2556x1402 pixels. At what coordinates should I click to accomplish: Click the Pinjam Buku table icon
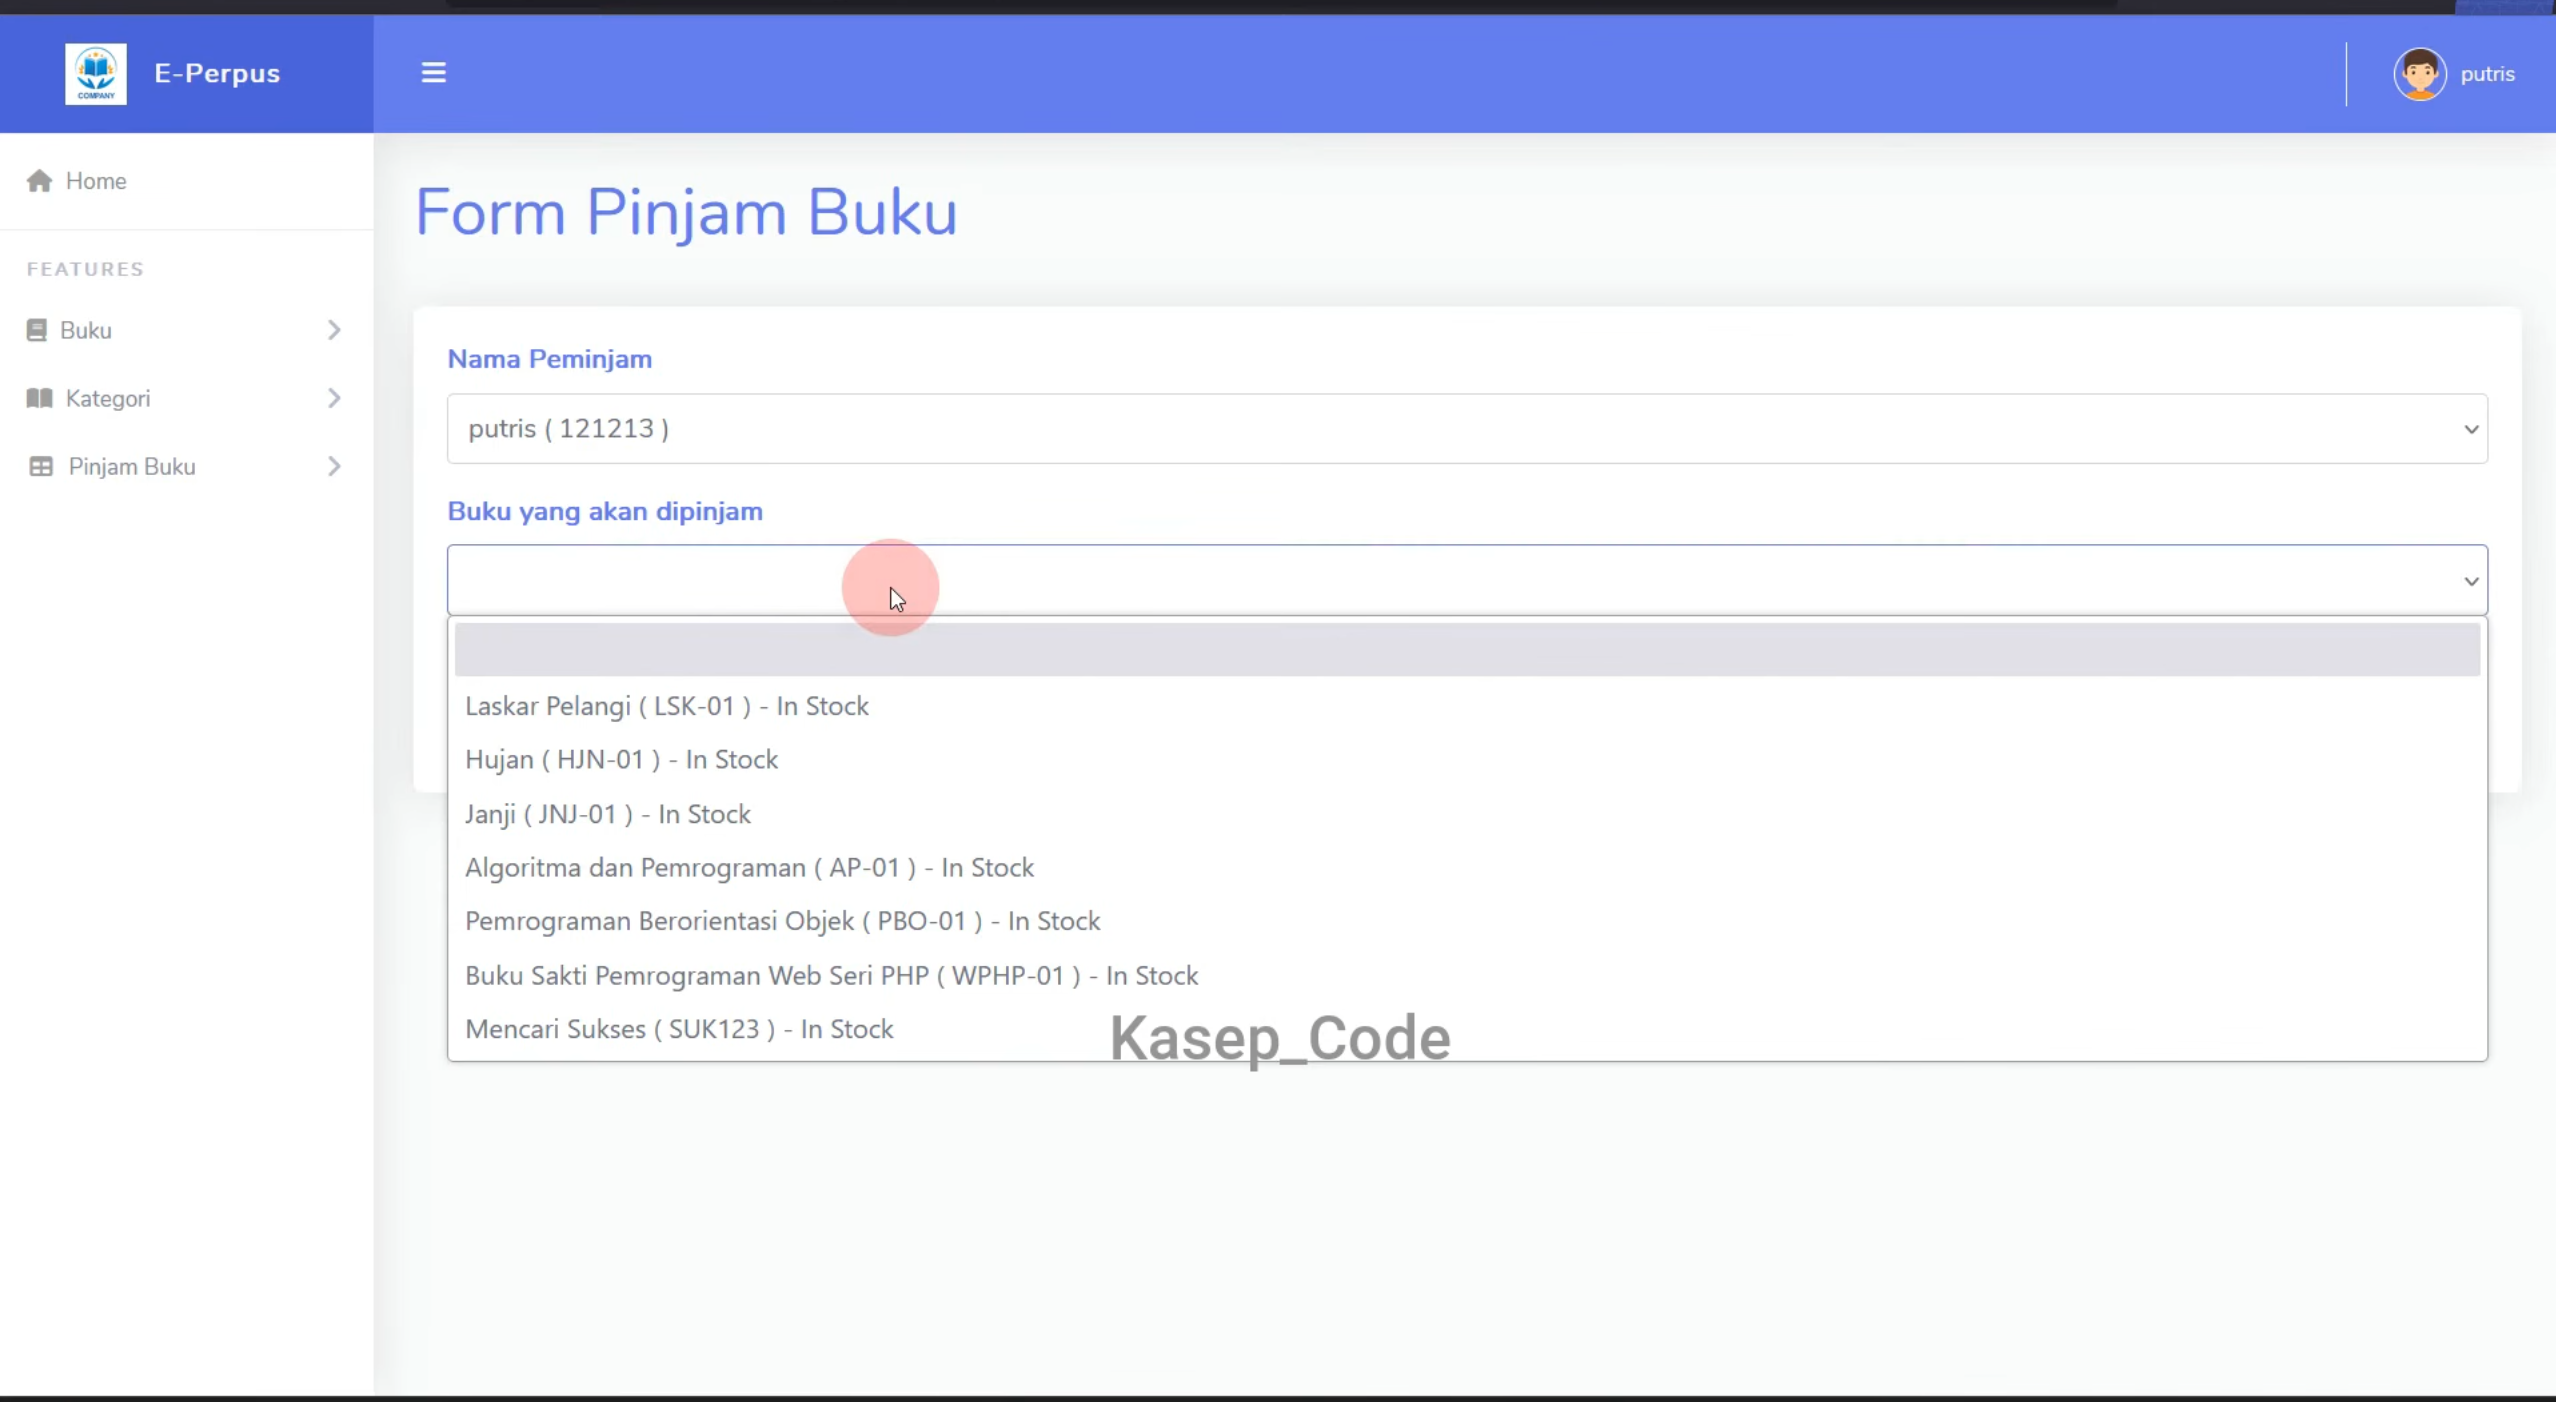click(x=41, y=466)
